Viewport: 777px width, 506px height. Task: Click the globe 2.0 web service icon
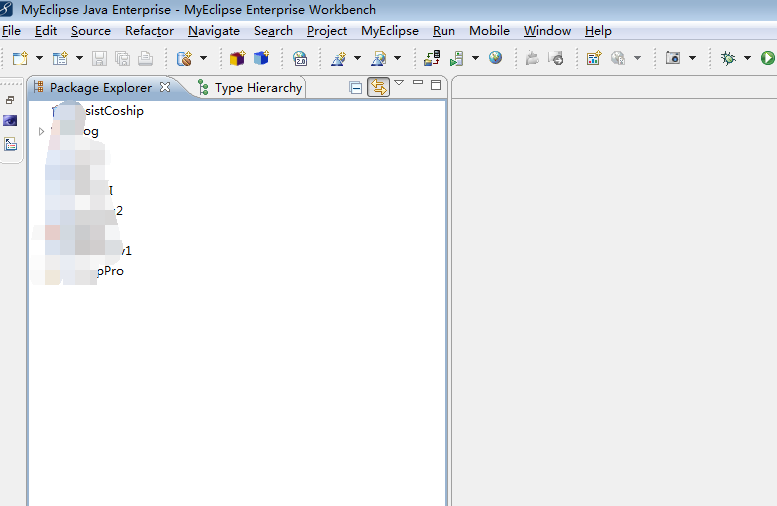point(300,58)
